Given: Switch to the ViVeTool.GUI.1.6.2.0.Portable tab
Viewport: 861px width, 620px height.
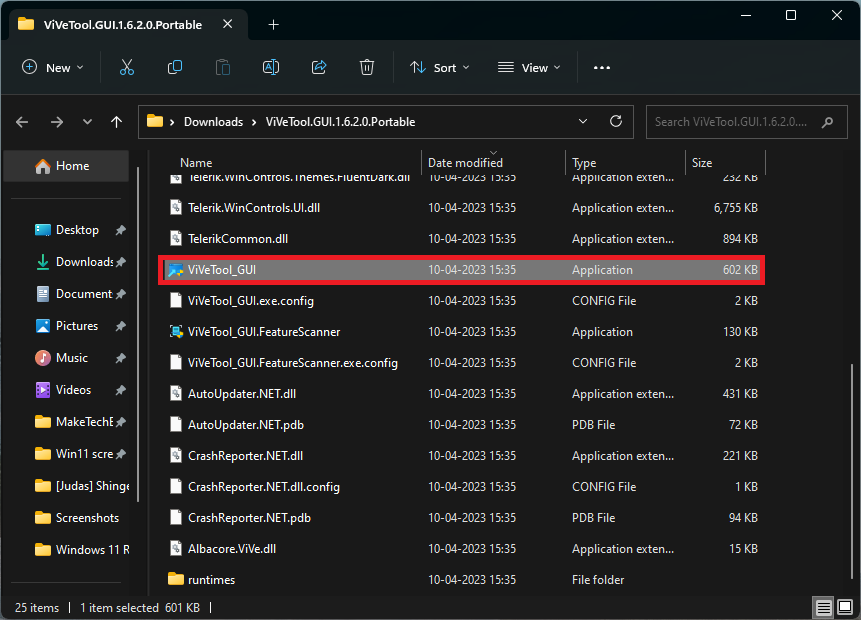Looking at the screenshot, I should pos(120,17).
